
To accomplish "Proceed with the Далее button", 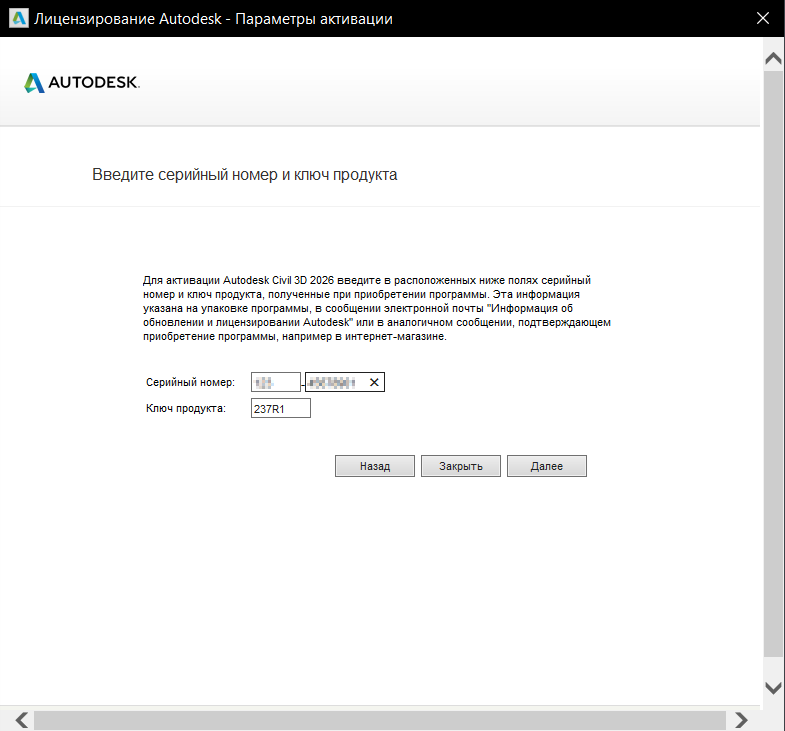I will coord(546,466).
